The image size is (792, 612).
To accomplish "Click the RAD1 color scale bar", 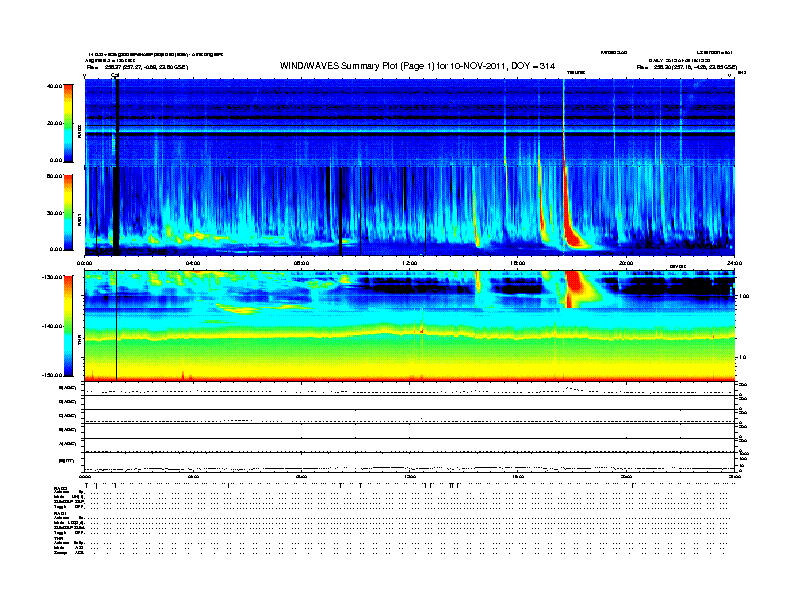I will [x=68, y=212].
